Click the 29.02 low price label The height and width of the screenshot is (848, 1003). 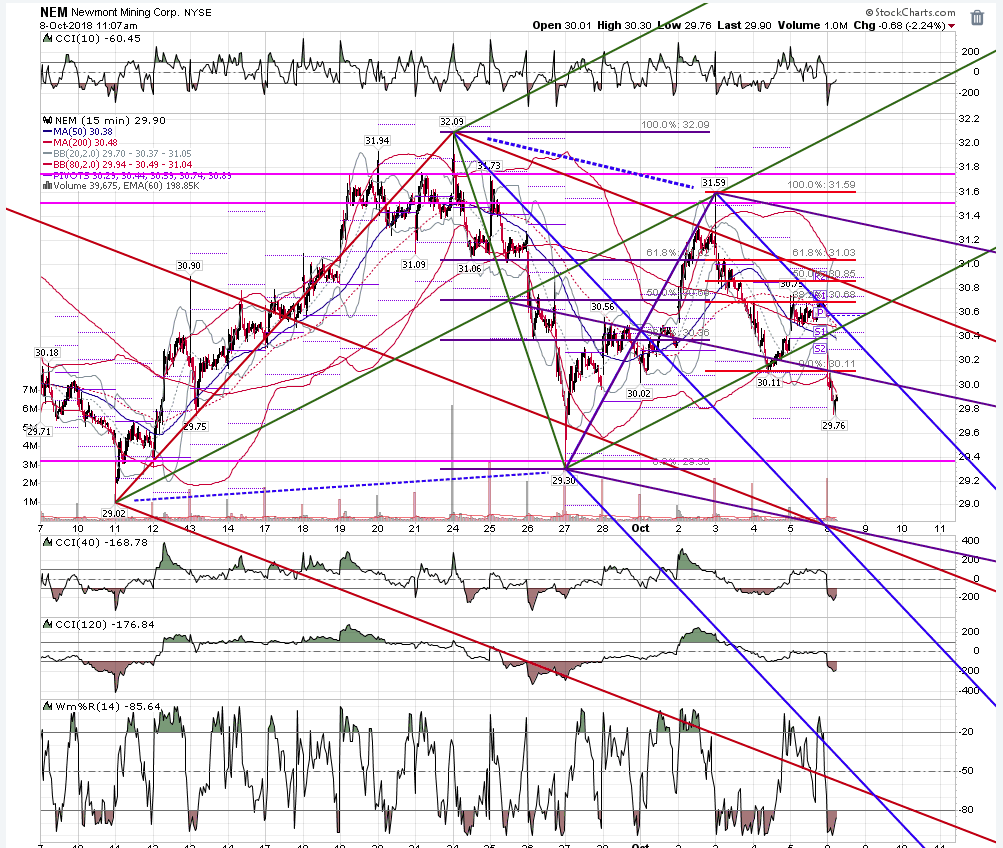[114, 513]
